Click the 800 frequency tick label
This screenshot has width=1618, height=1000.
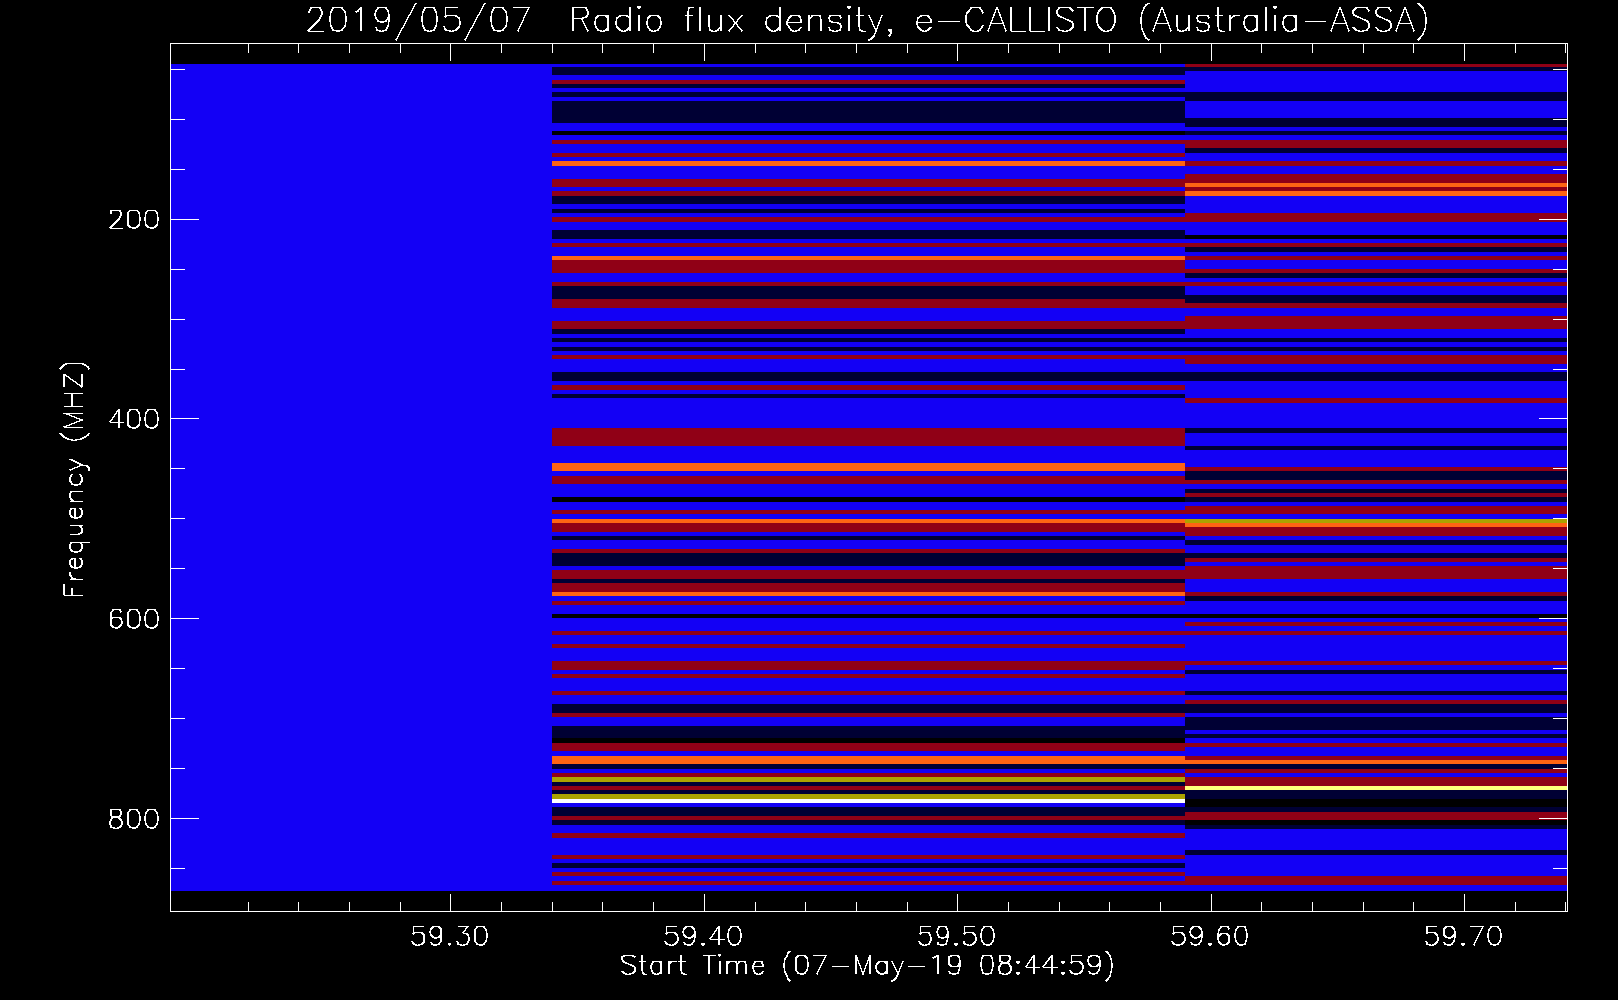[134, 820]
